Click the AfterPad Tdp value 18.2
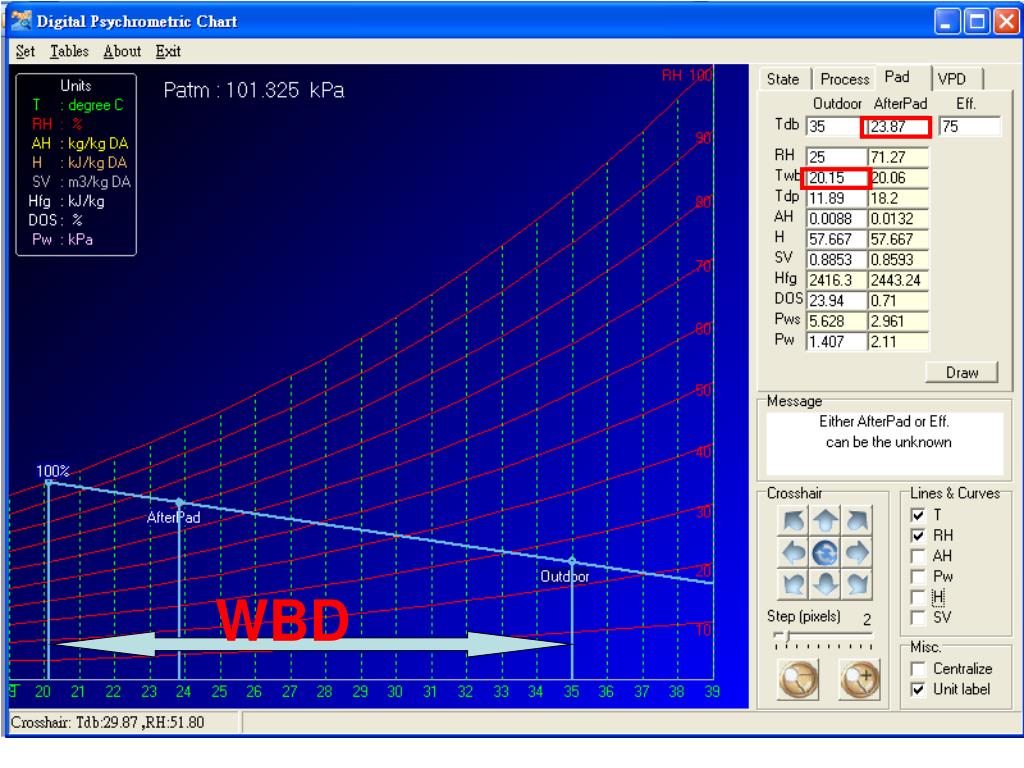This screenshot has height=768, width=1024. [898, 199]
